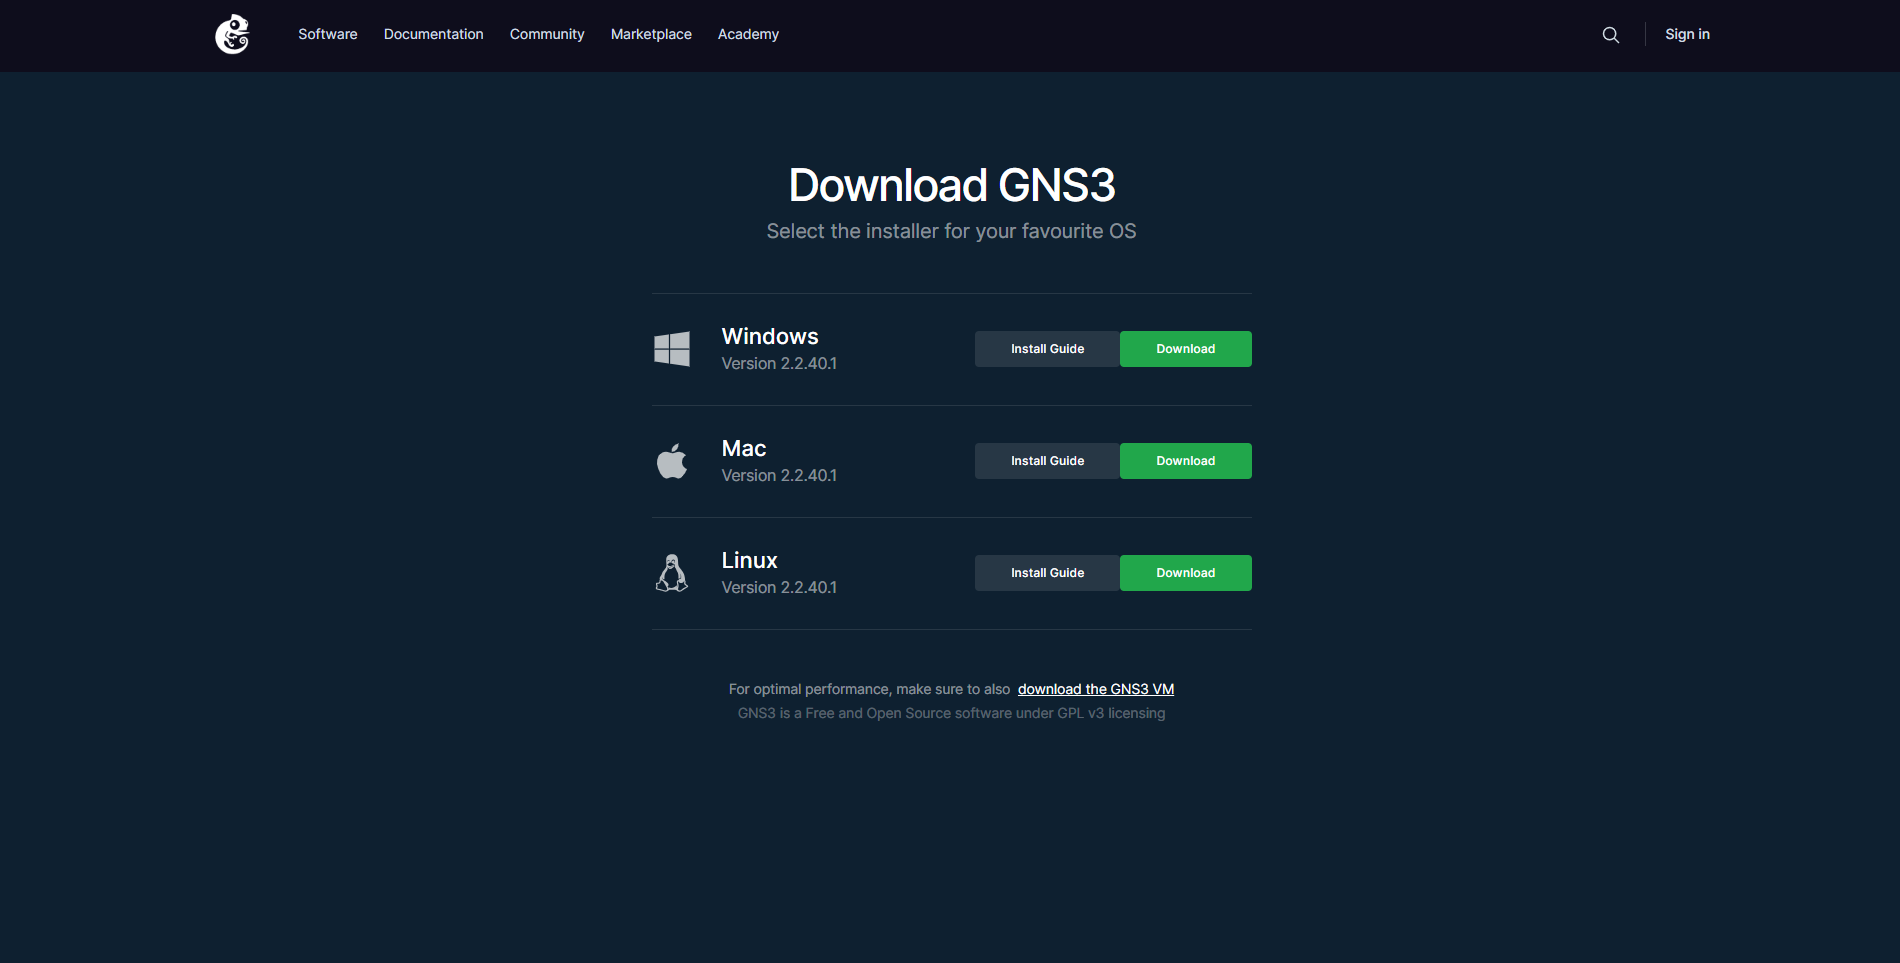Click Version 2.2.40.1 under Windows
The image size is (1900, 963).
tap(779, 364)
